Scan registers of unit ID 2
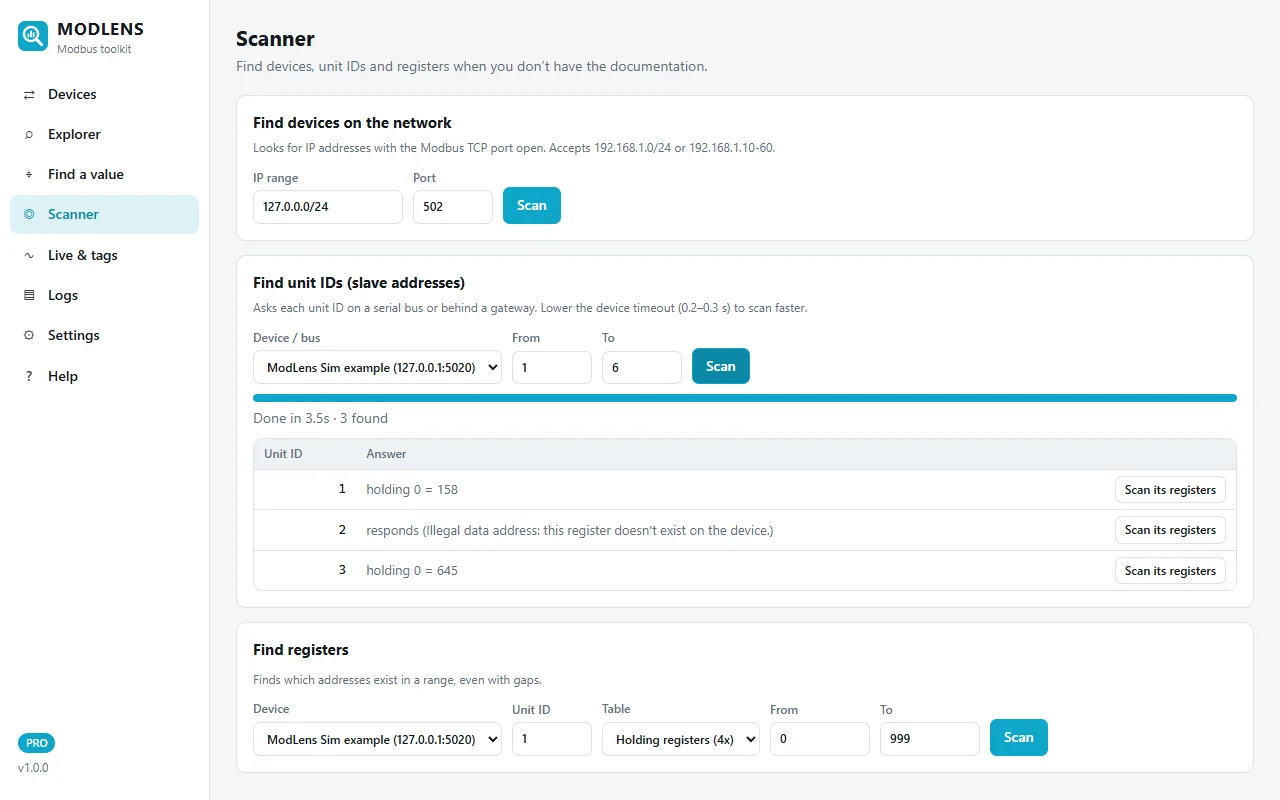 1170,530
